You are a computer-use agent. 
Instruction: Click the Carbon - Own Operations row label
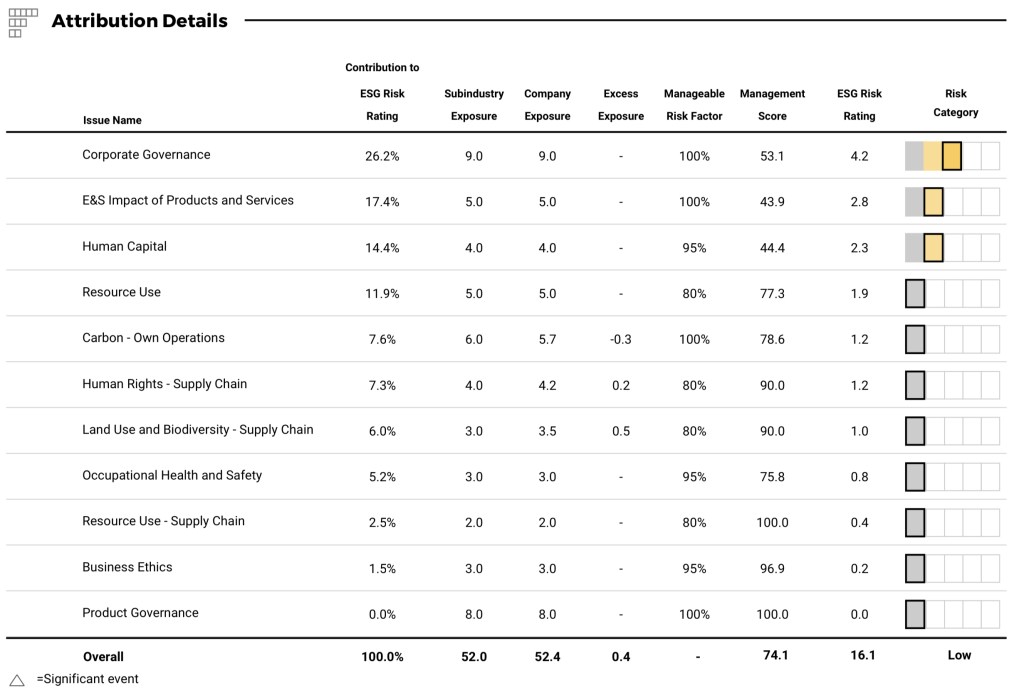click(x=153, y=338)
